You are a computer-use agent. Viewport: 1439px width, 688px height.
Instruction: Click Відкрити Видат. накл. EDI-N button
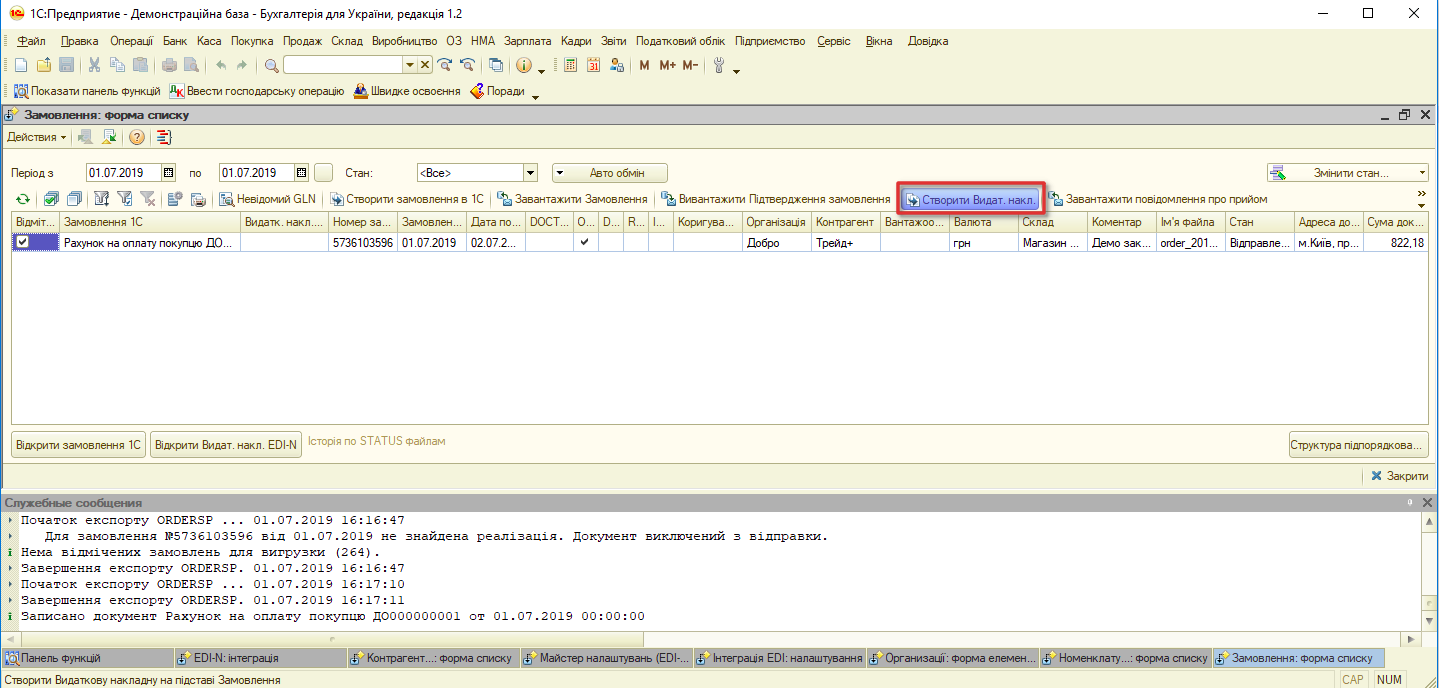227,445
